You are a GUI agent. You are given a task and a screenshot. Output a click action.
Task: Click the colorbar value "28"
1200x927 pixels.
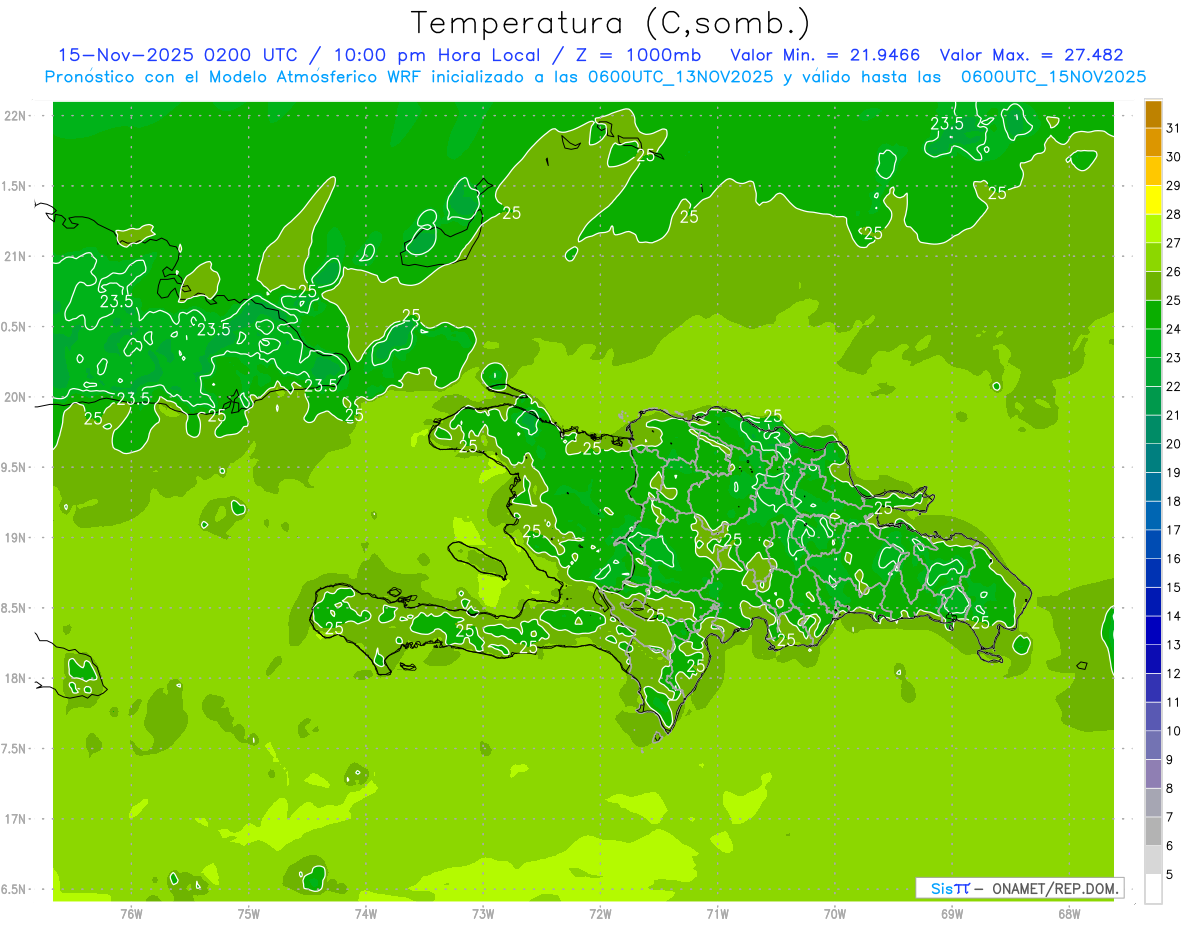coord(1174,215)
